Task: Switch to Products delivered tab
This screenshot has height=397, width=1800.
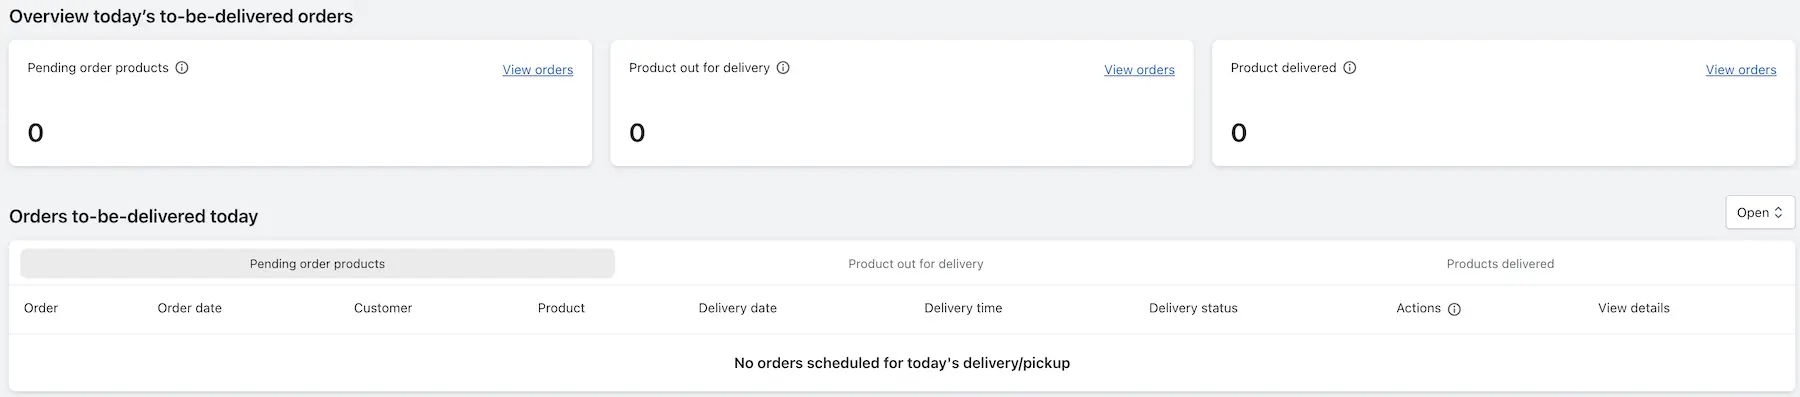Action: click(1500, 264)
